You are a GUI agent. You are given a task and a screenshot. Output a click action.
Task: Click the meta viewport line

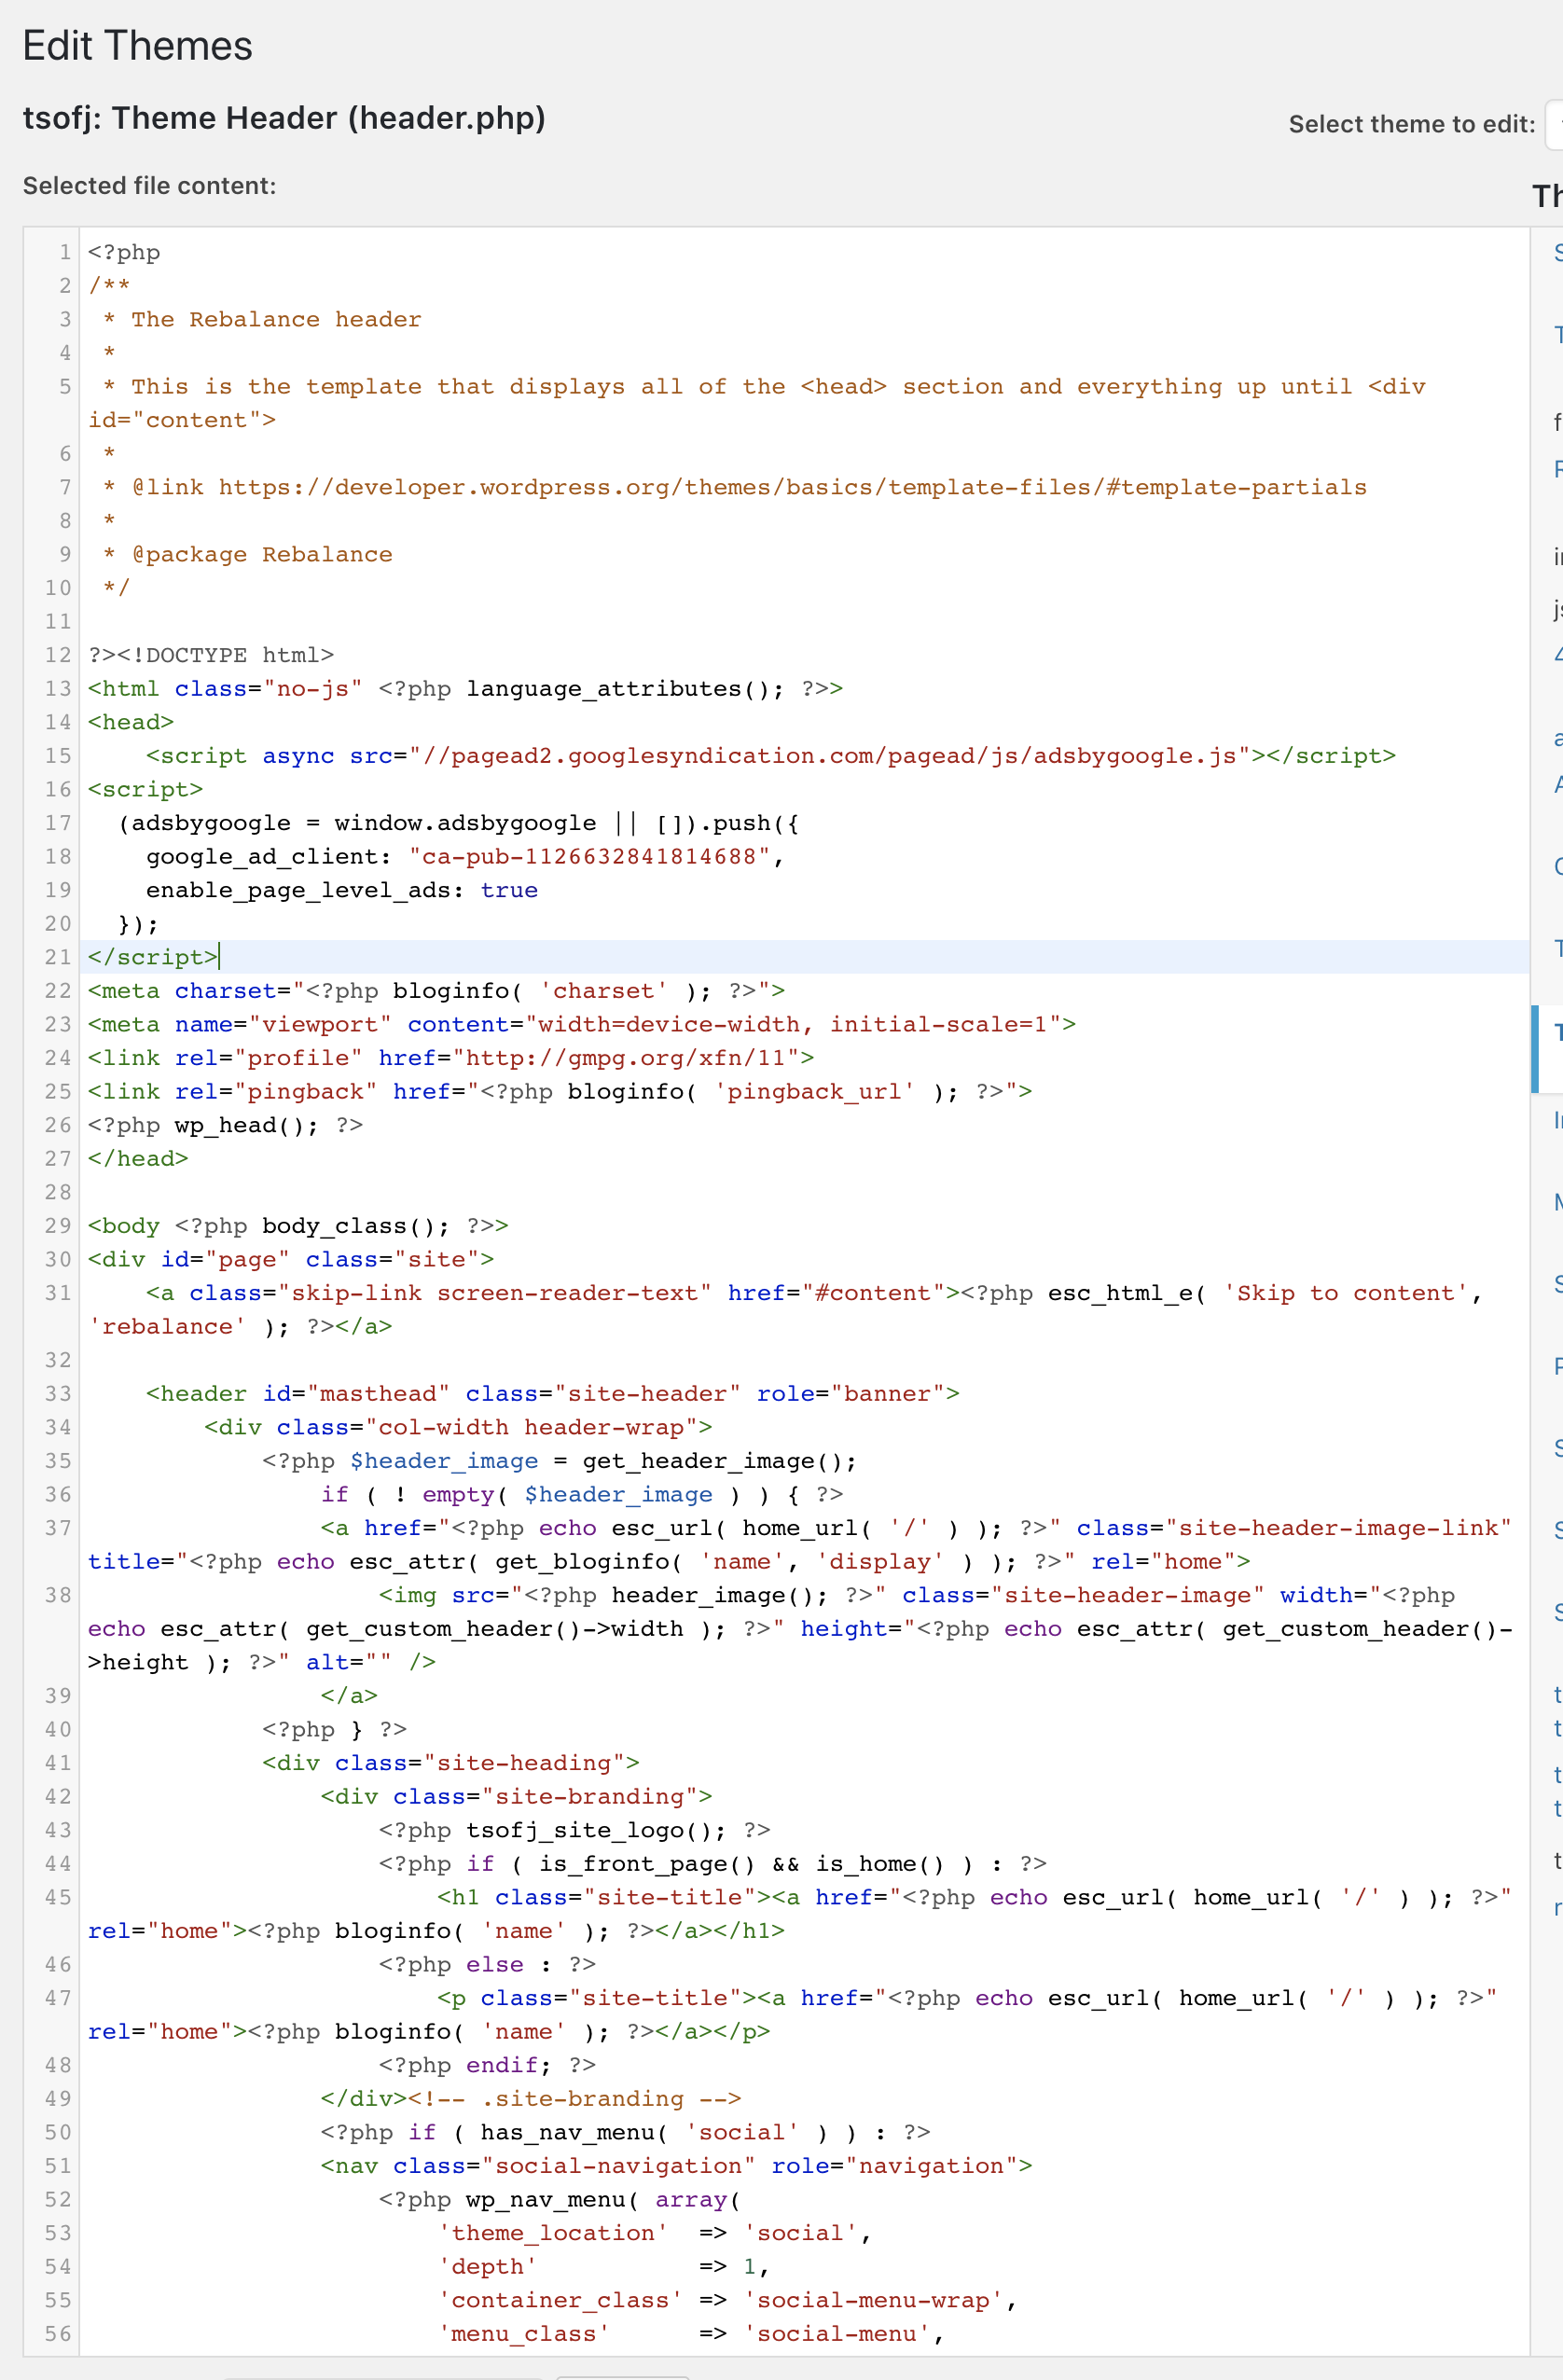(x=581, y=1024)
